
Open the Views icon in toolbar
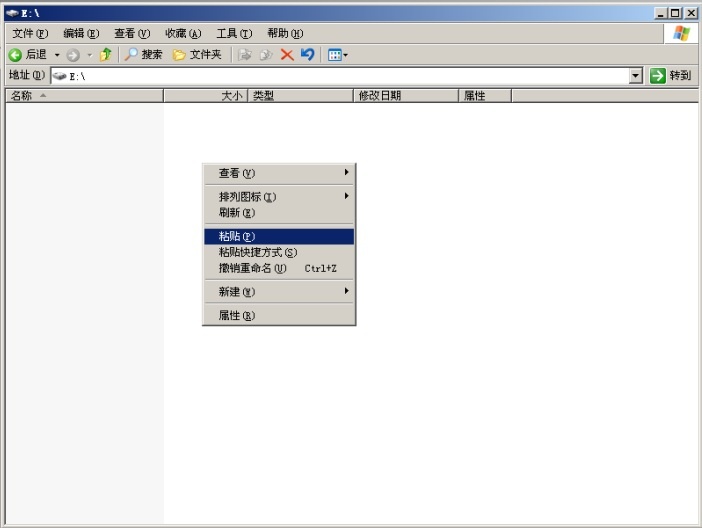(335, 55)
